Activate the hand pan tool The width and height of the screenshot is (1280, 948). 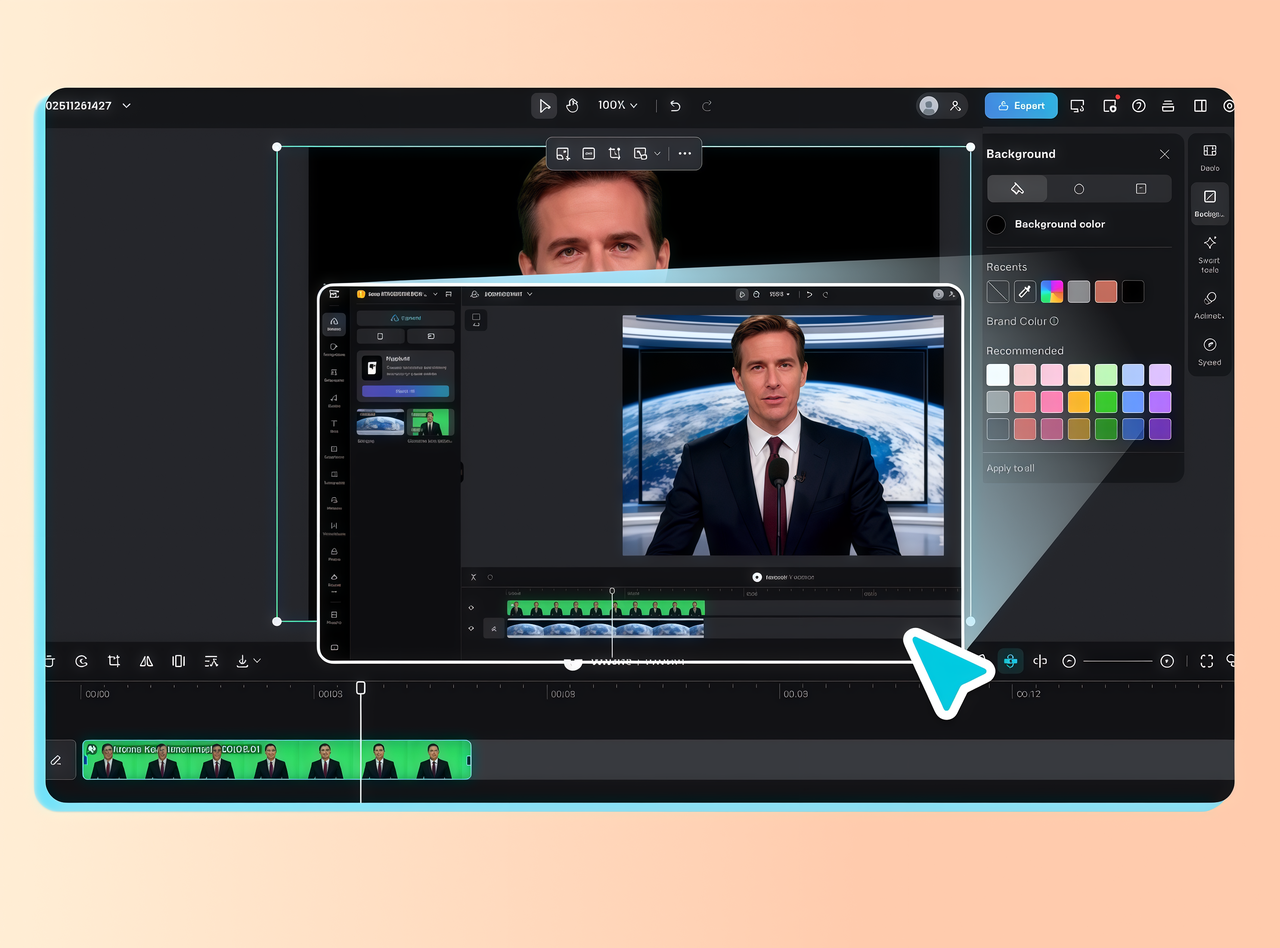pos(572,106)
